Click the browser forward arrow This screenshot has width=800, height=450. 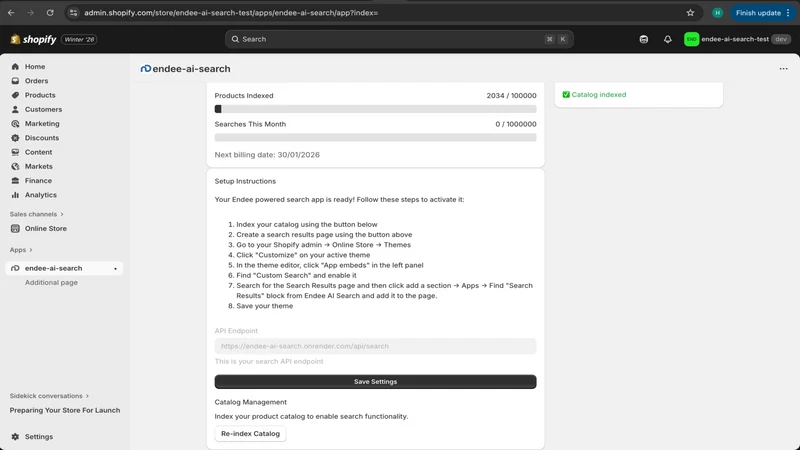[30, 13]
